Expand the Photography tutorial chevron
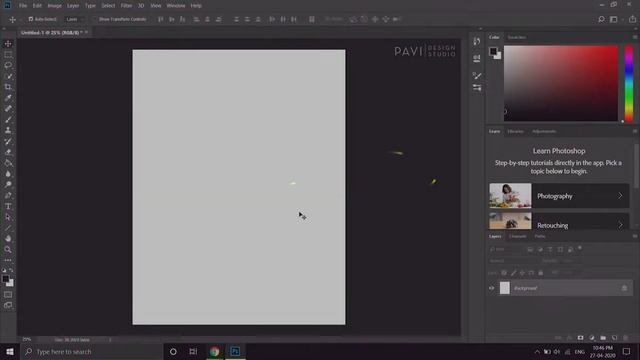 pyautogui.click(x=620, y=196)
